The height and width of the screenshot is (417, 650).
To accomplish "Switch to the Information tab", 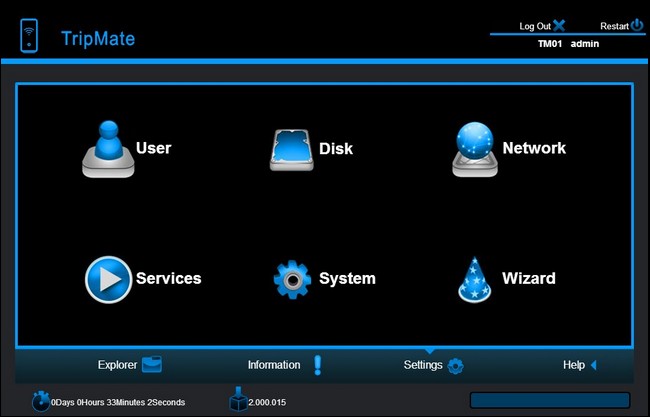I will [285, 365].
